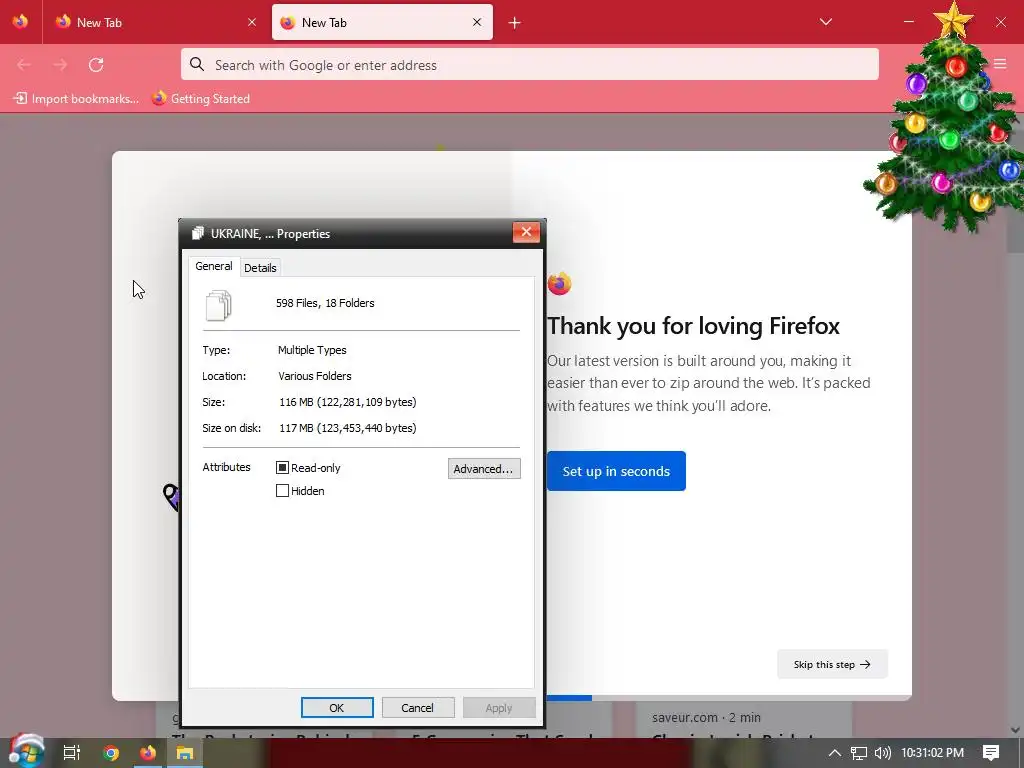1024x768 pixels.
Task: Launch Google Chrome from taskbar
Action: click(x=110, y=753)
